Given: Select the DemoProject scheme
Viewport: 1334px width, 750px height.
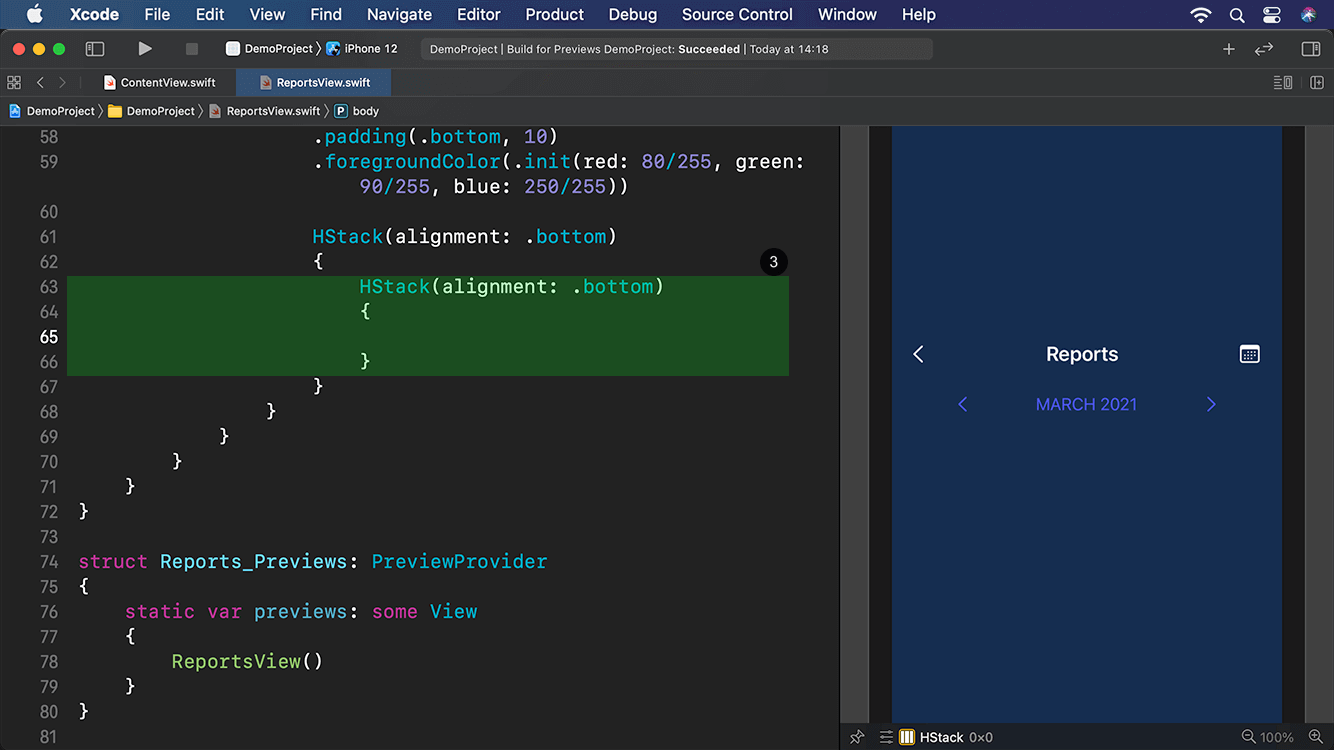Looking at the screenshot, I should pyautogui.click(x=270, y=49).
